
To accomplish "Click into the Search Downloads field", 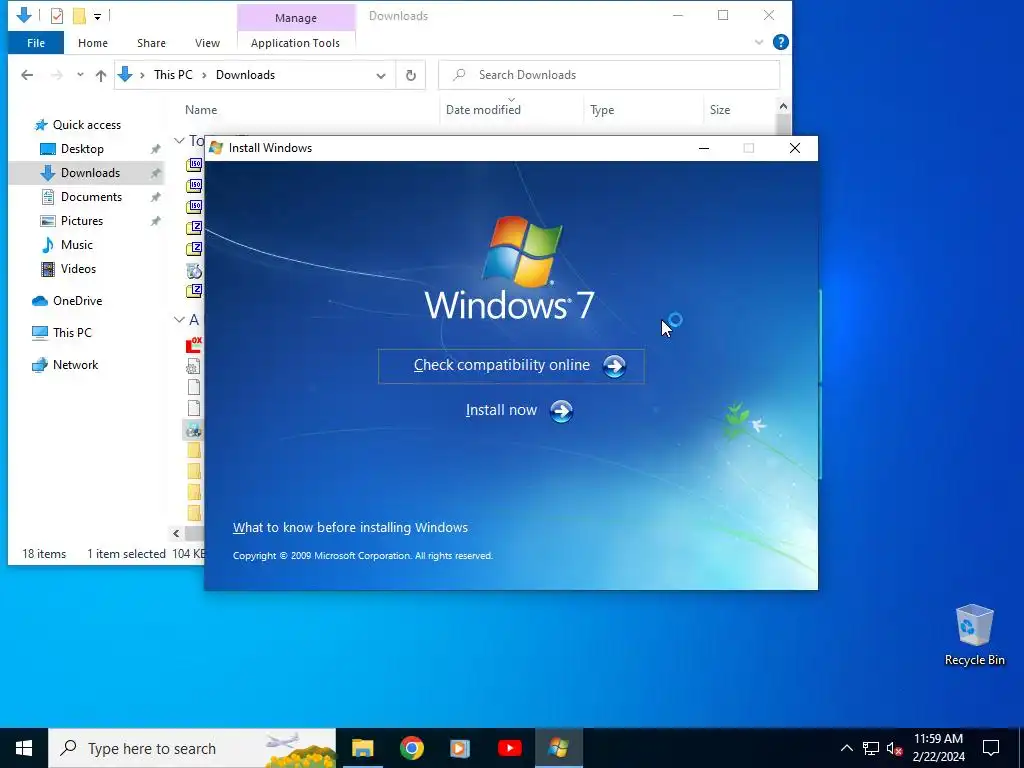I will click(x=609, y=74).
